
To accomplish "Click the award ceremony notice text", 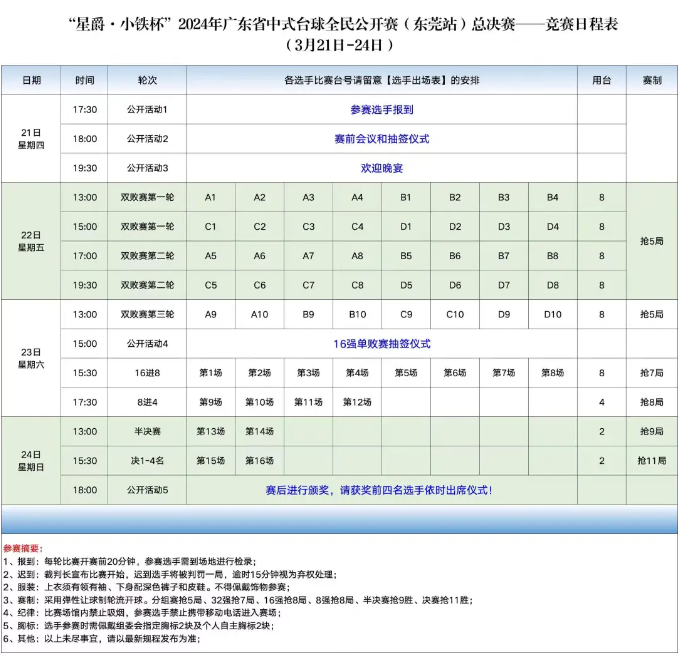I will 378,490.
